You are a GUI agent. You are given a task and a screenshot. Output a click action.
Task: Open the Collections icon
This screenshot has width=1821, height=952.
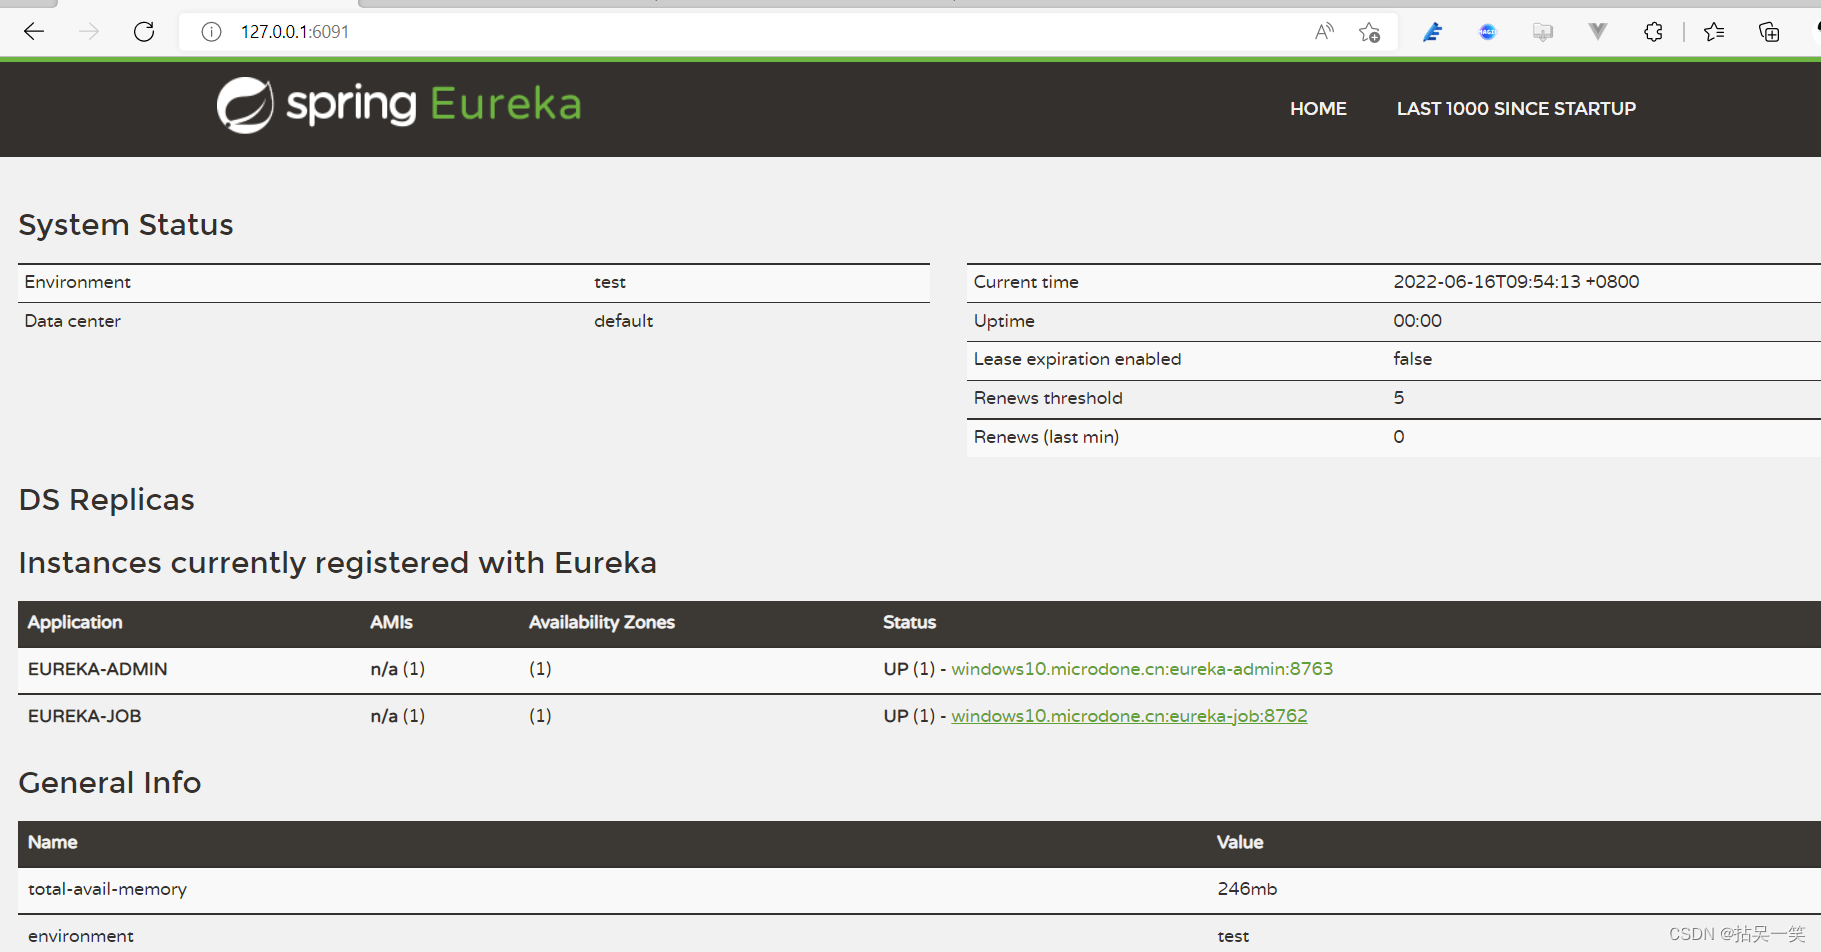(1769, 32)
